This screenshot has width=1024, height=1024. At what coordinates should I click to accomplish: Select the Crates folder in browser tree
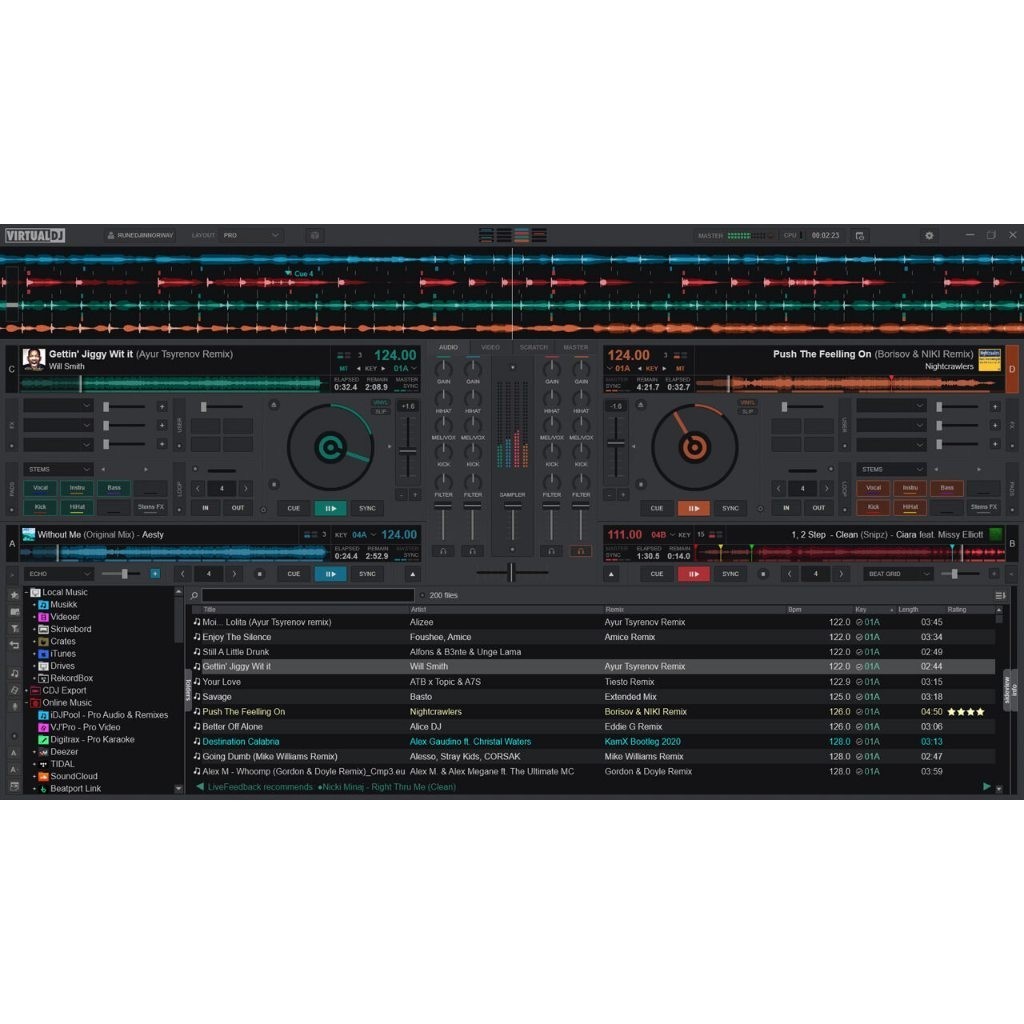(63, 641)
